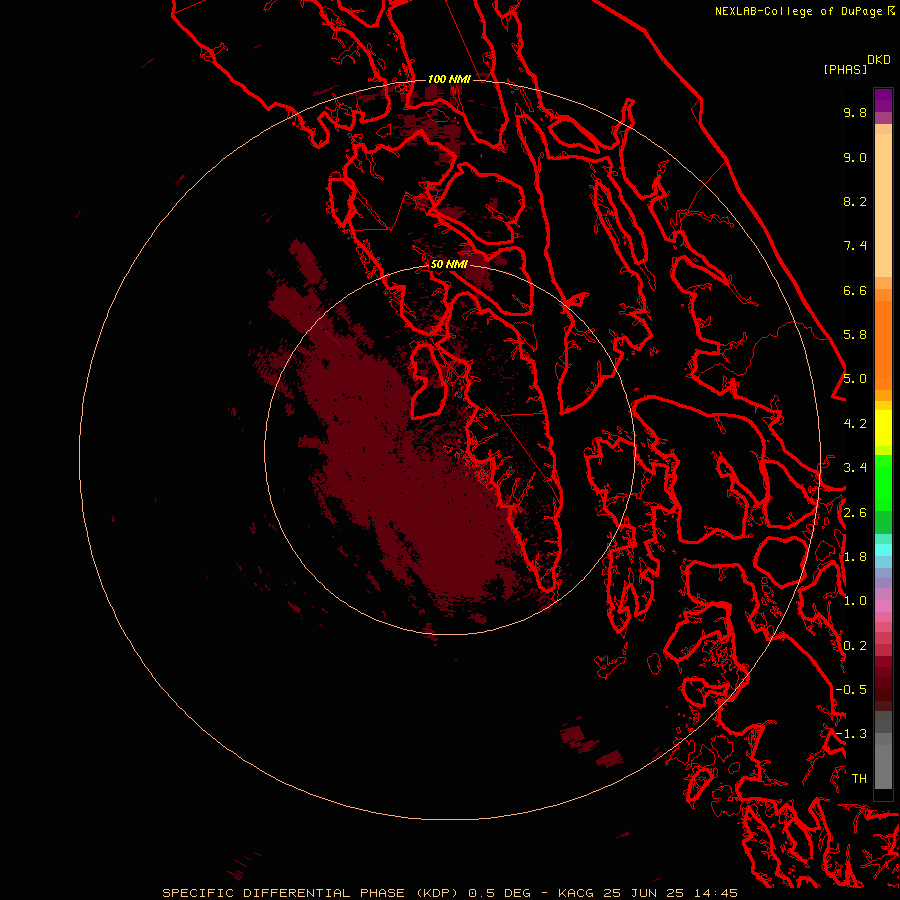Viewport: 900px width, 900px height.
Task: Pick the dark orange segment of the color bar
Action: coord(883,345)
